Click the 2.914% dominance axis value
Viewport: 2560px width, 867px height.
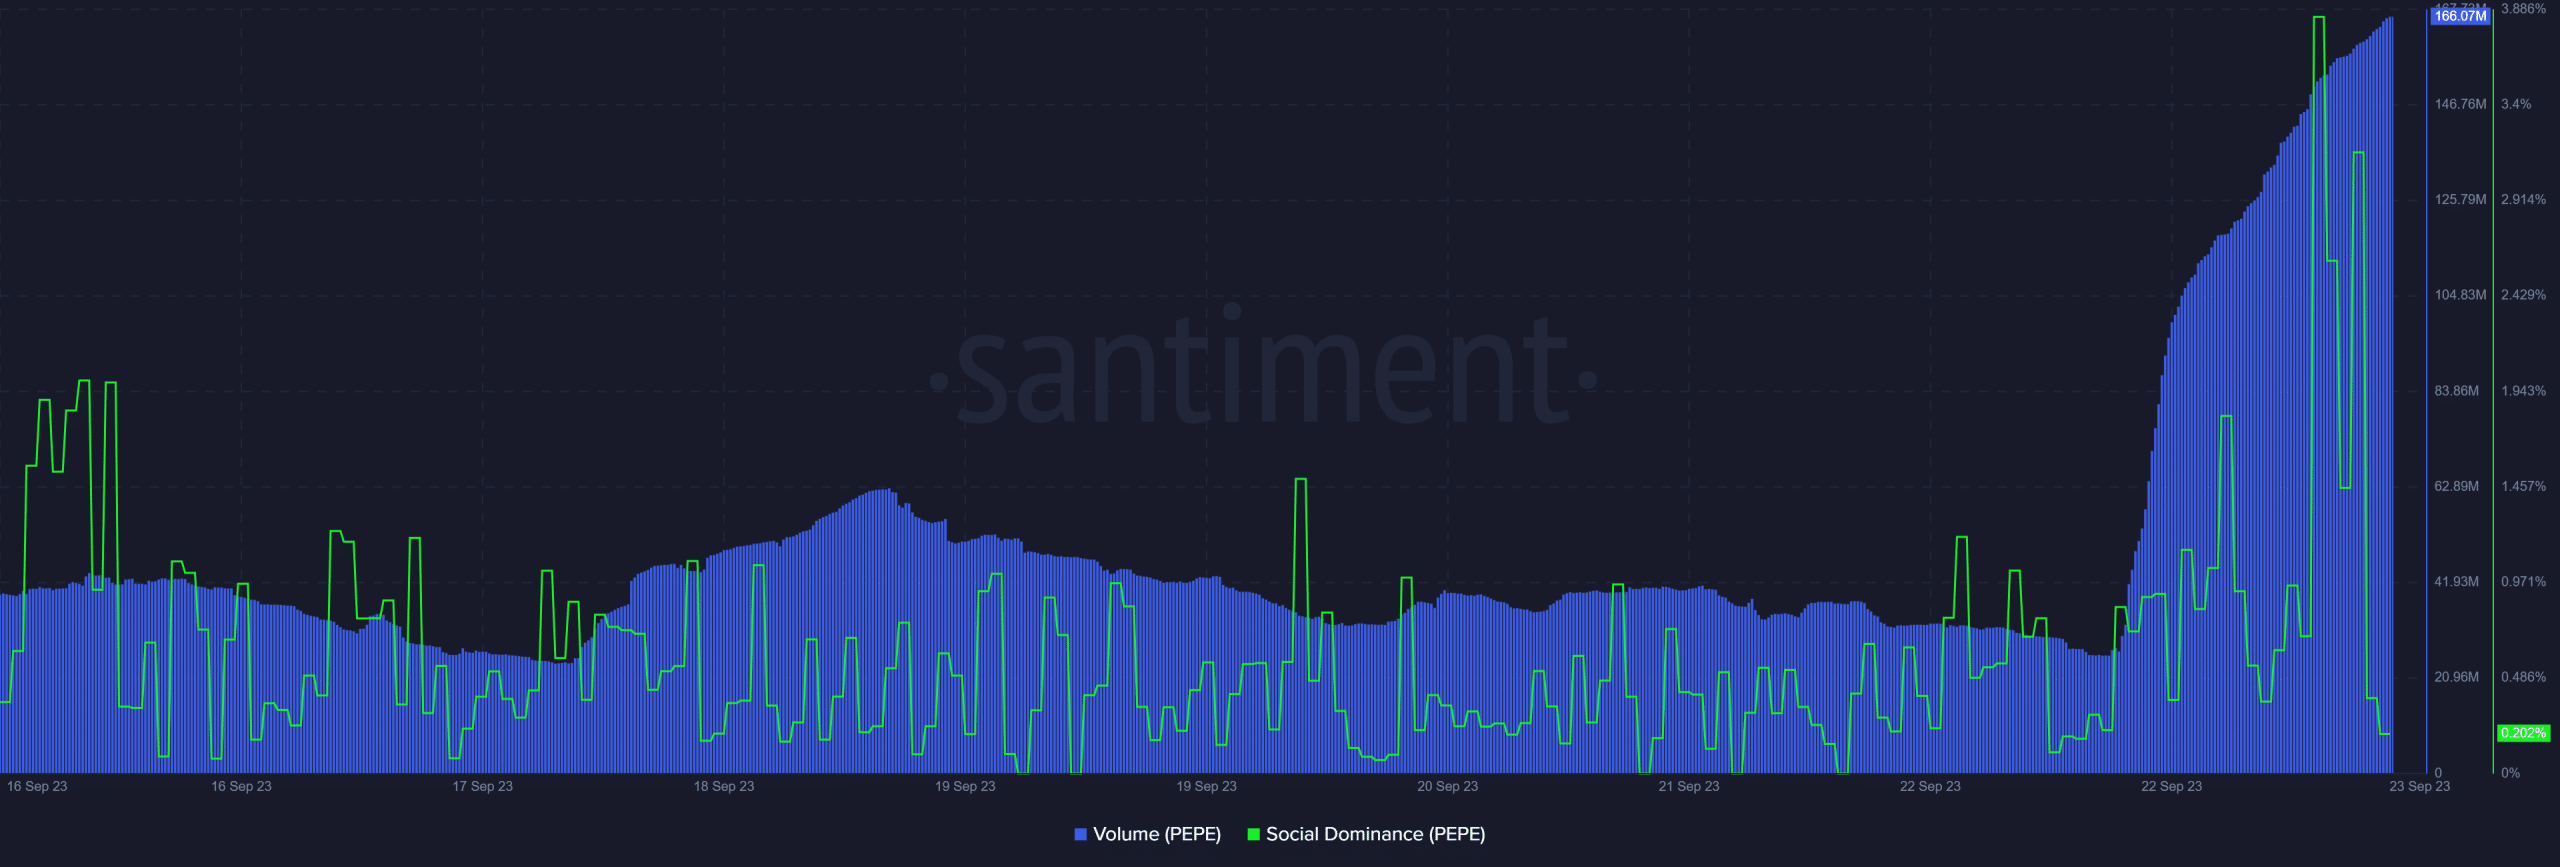pyautogui.click(x=2523, y=200)
